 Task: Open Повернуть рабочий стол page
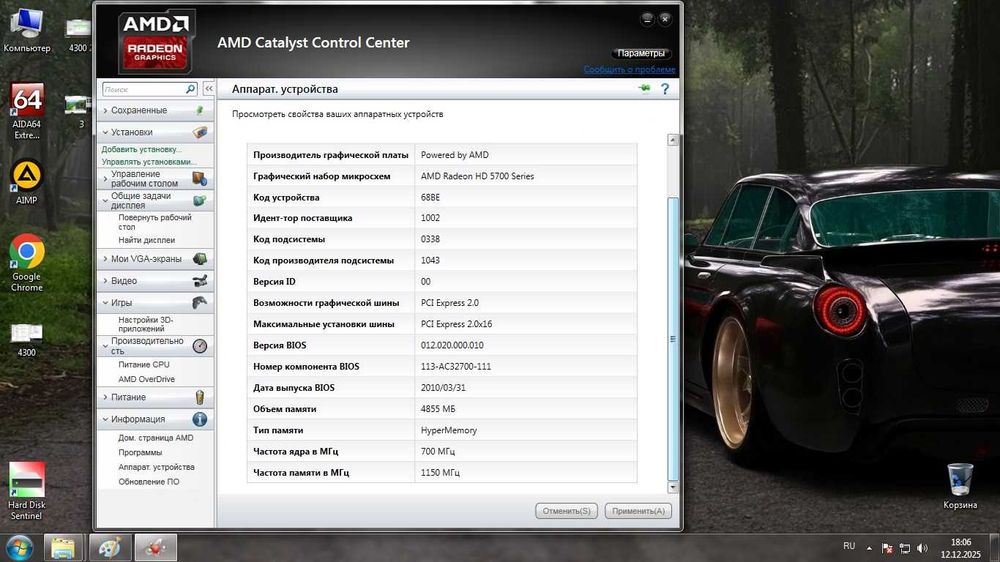tap(154, 222)
